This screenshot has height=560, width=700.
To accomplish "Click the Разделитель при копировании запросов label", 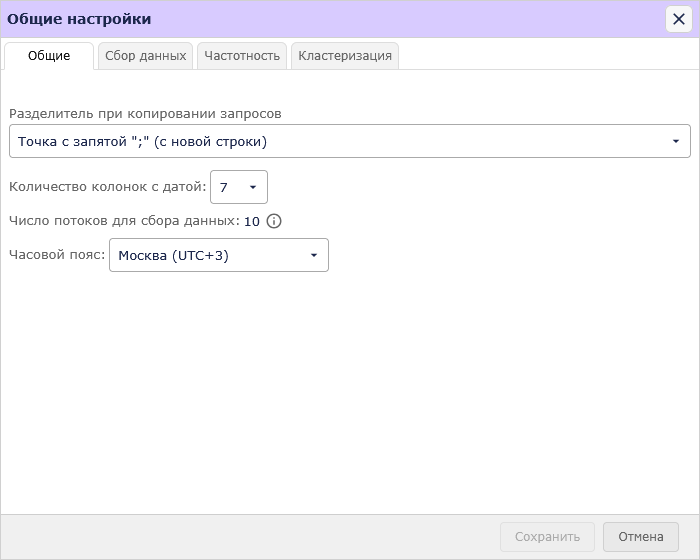I will 145,114.
